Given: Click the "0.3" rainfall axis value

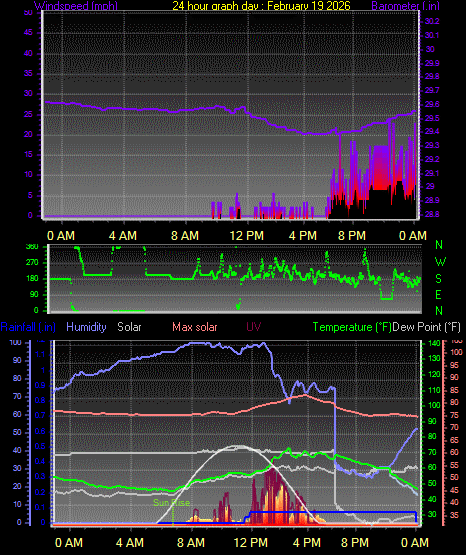Looking at the screenshot, I should click(x=40, y=476).
